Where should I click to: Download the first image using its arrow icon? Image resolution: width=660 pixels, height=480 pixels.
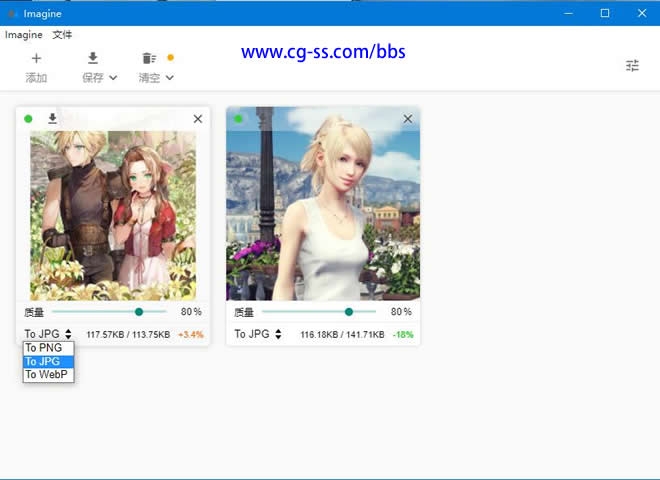(53, 119)
